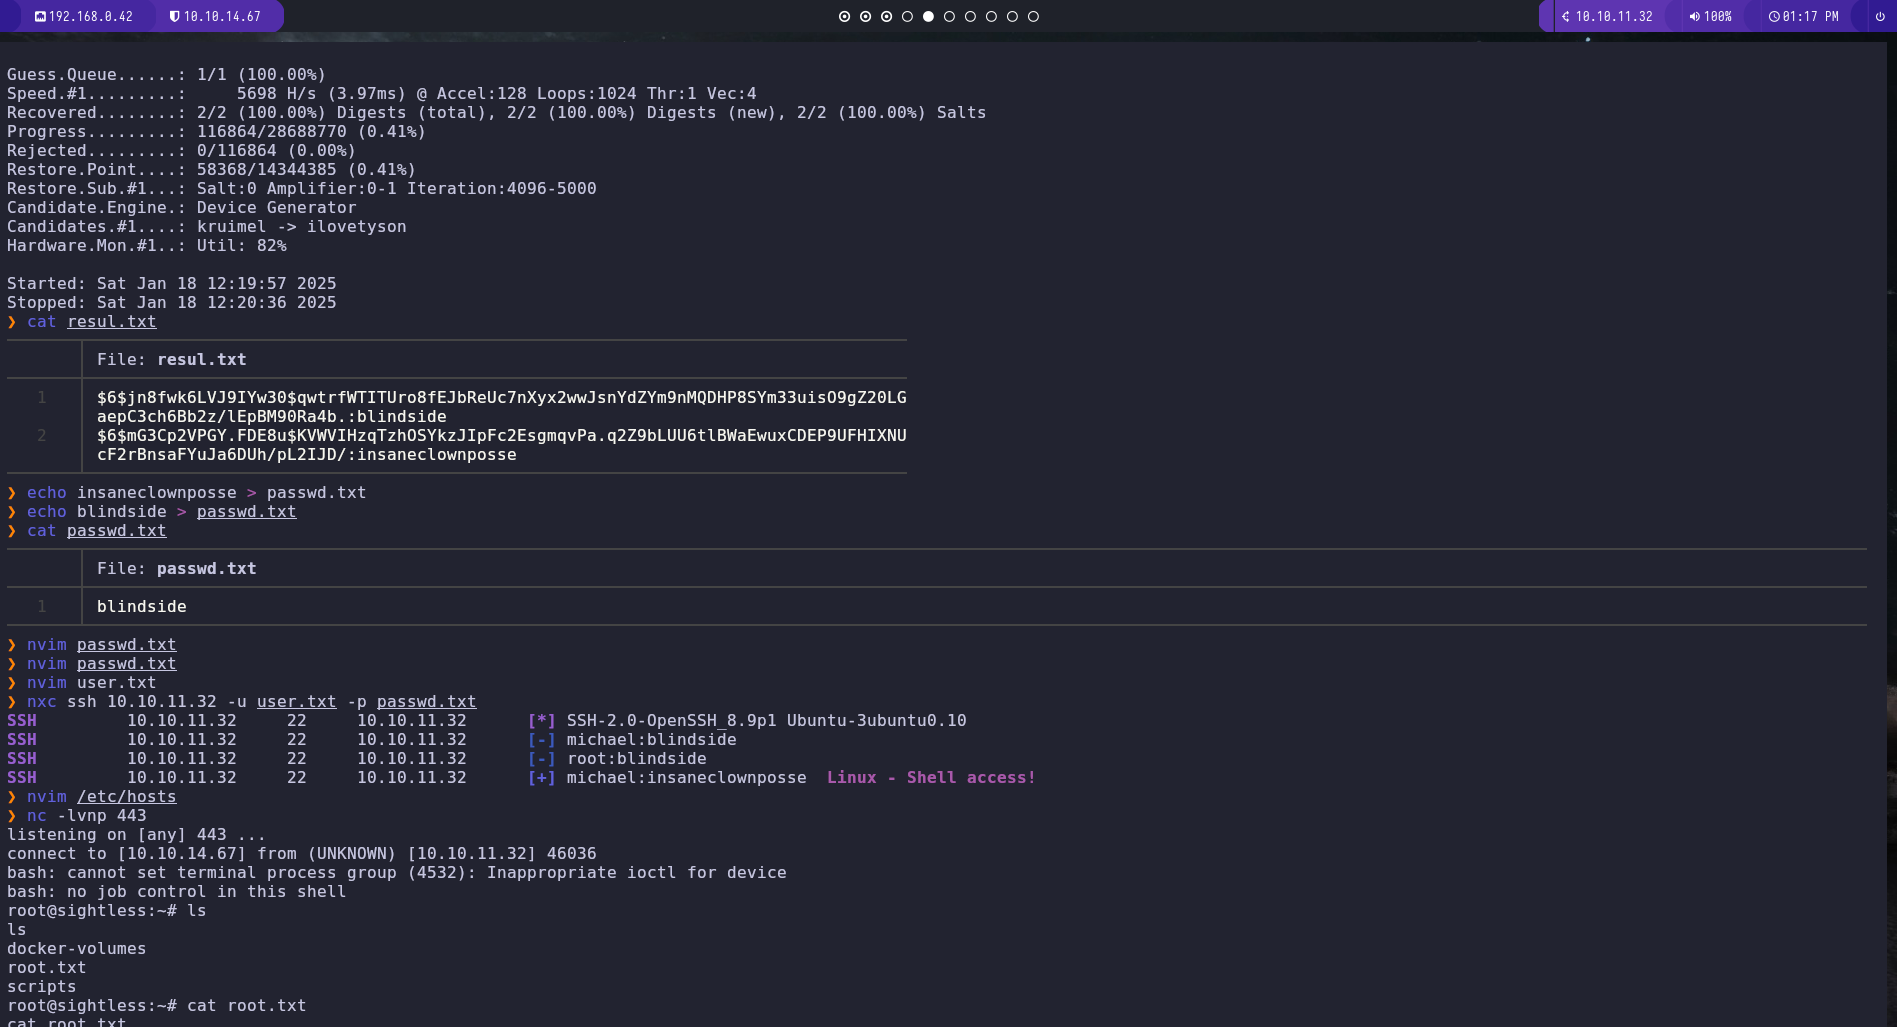Click the hash ending ':insaneclownposse'
The height and width of the screenshot is (1027, 1897).
[x=502, y=445]
